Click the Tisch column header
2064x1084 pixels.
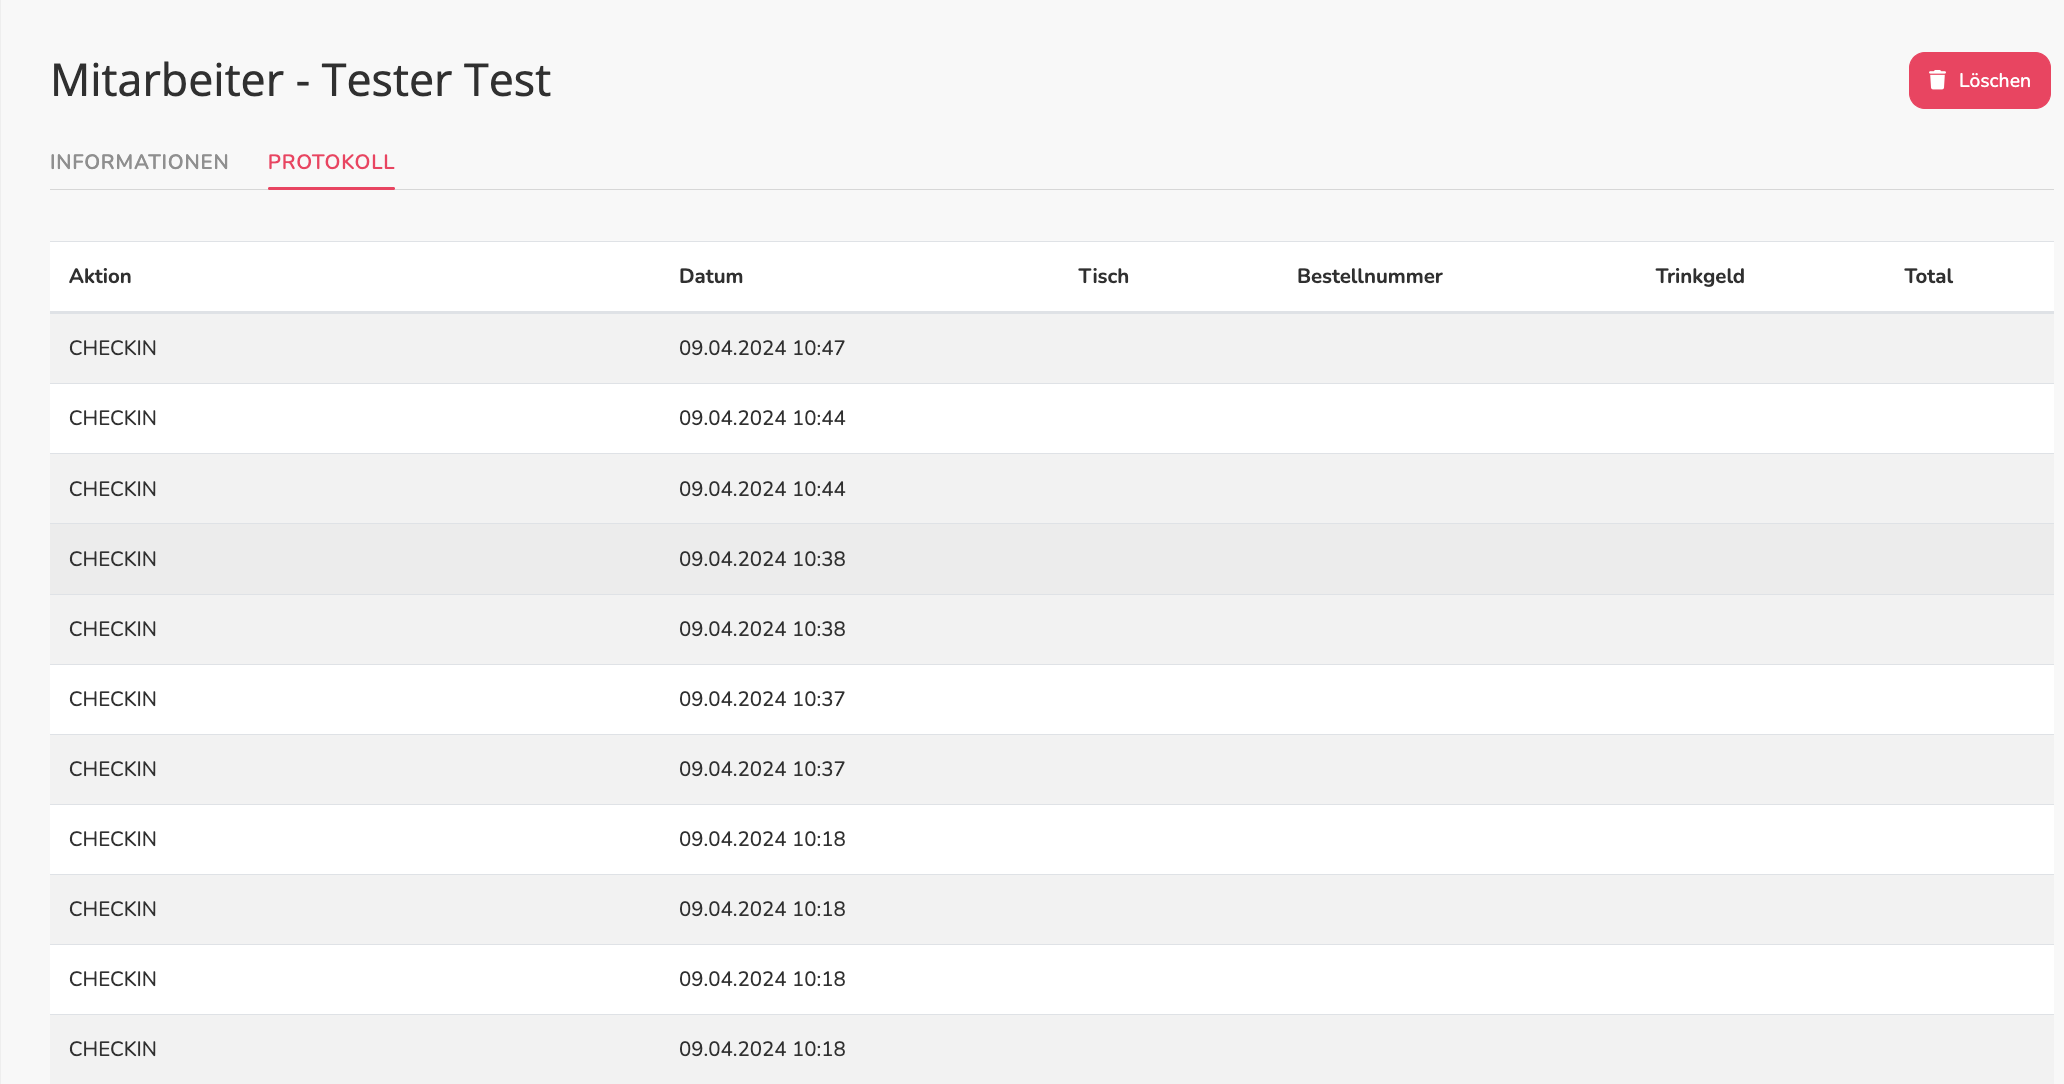[x=1103, y=276]
